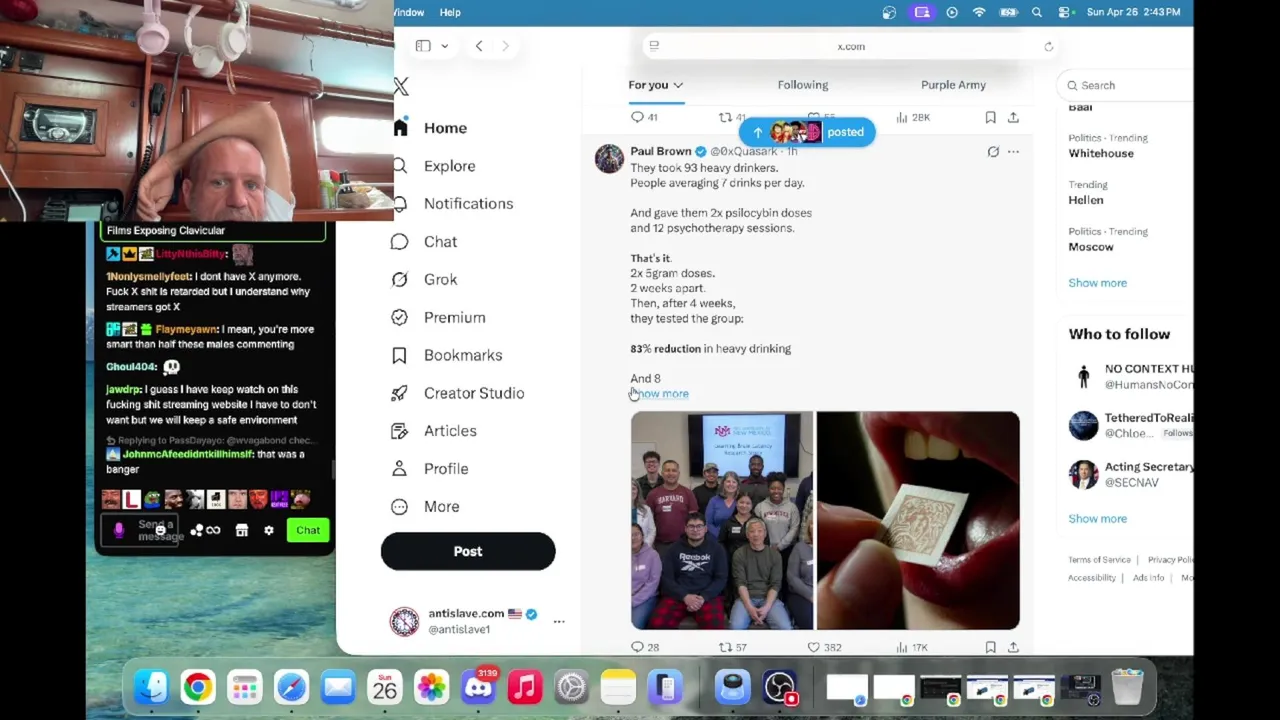The height and width of the screenshot is (720, 1280).
Task: Open Profile in X sidebar
Action: pyautogui.click(x=431, y=469)
